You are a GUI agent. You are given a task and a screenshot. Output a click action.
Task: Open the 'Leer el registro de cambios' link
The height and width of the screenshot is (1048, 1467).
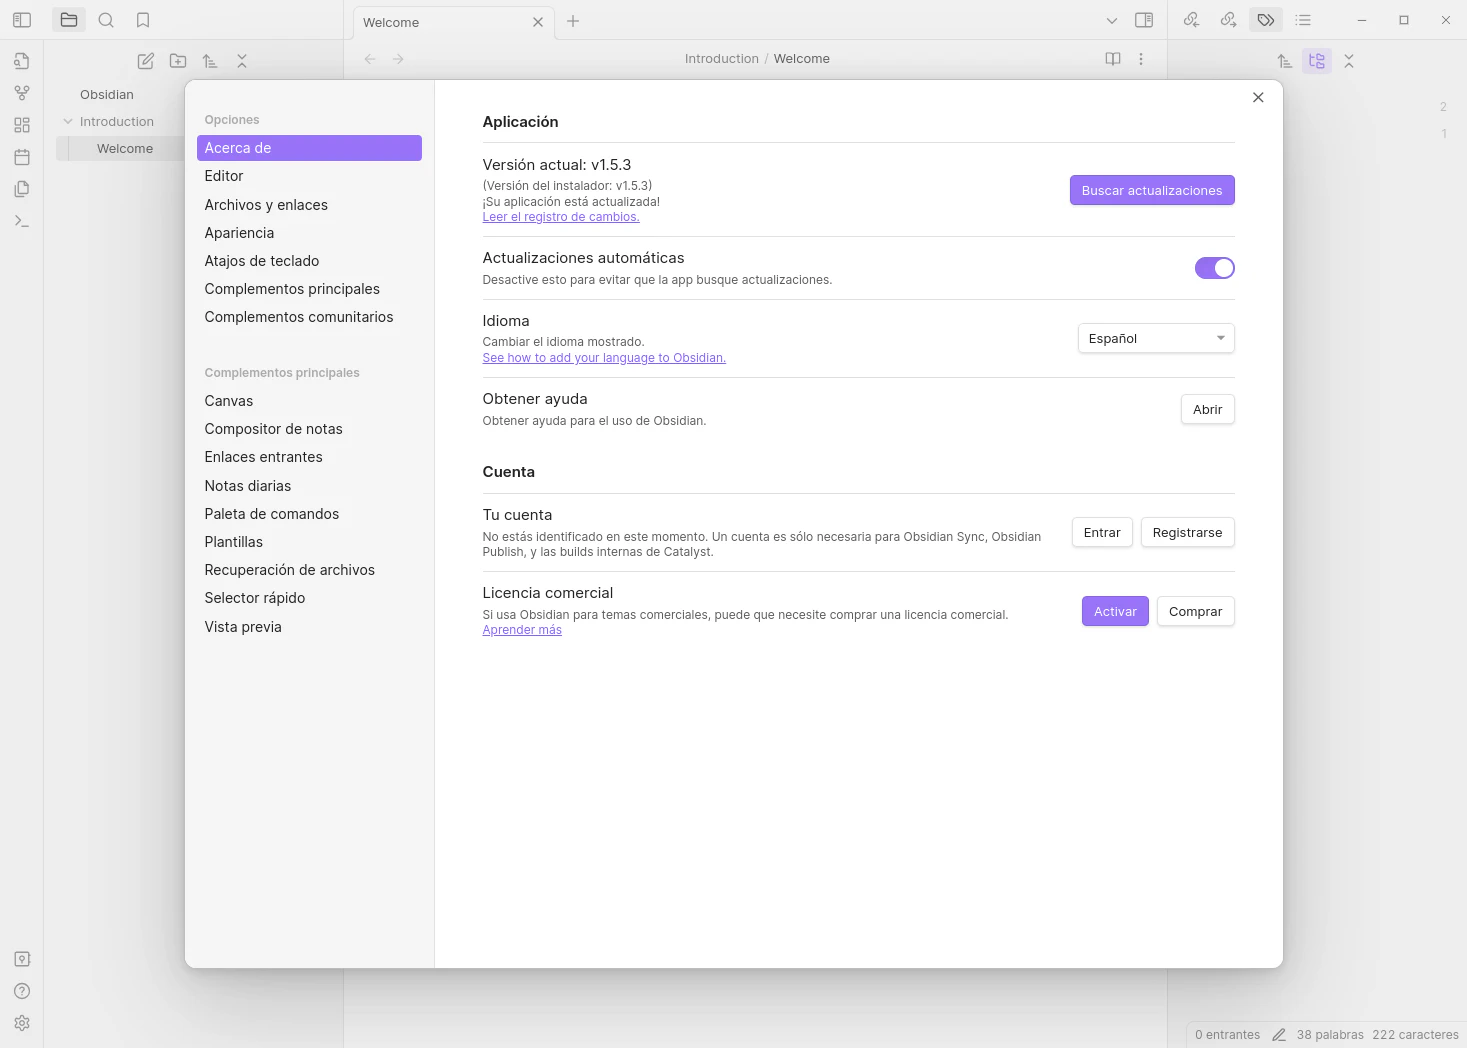pyautogui.click(x=560, y=217)
